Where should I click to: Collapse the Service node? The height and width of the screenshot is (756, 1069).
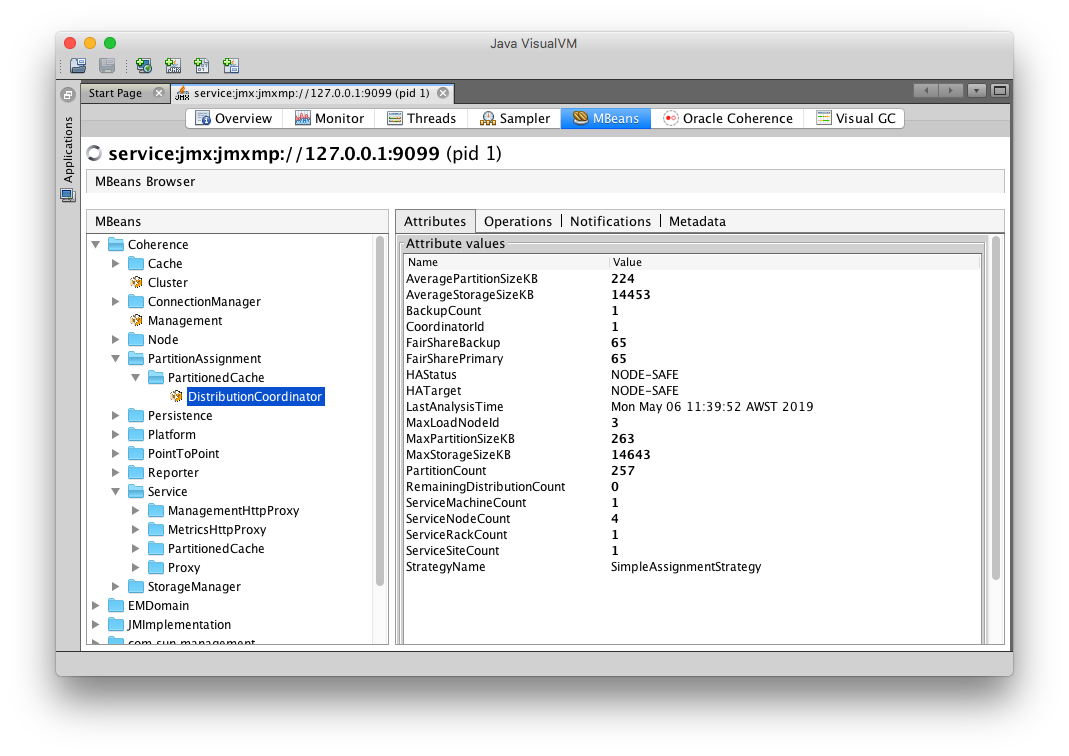116,492
